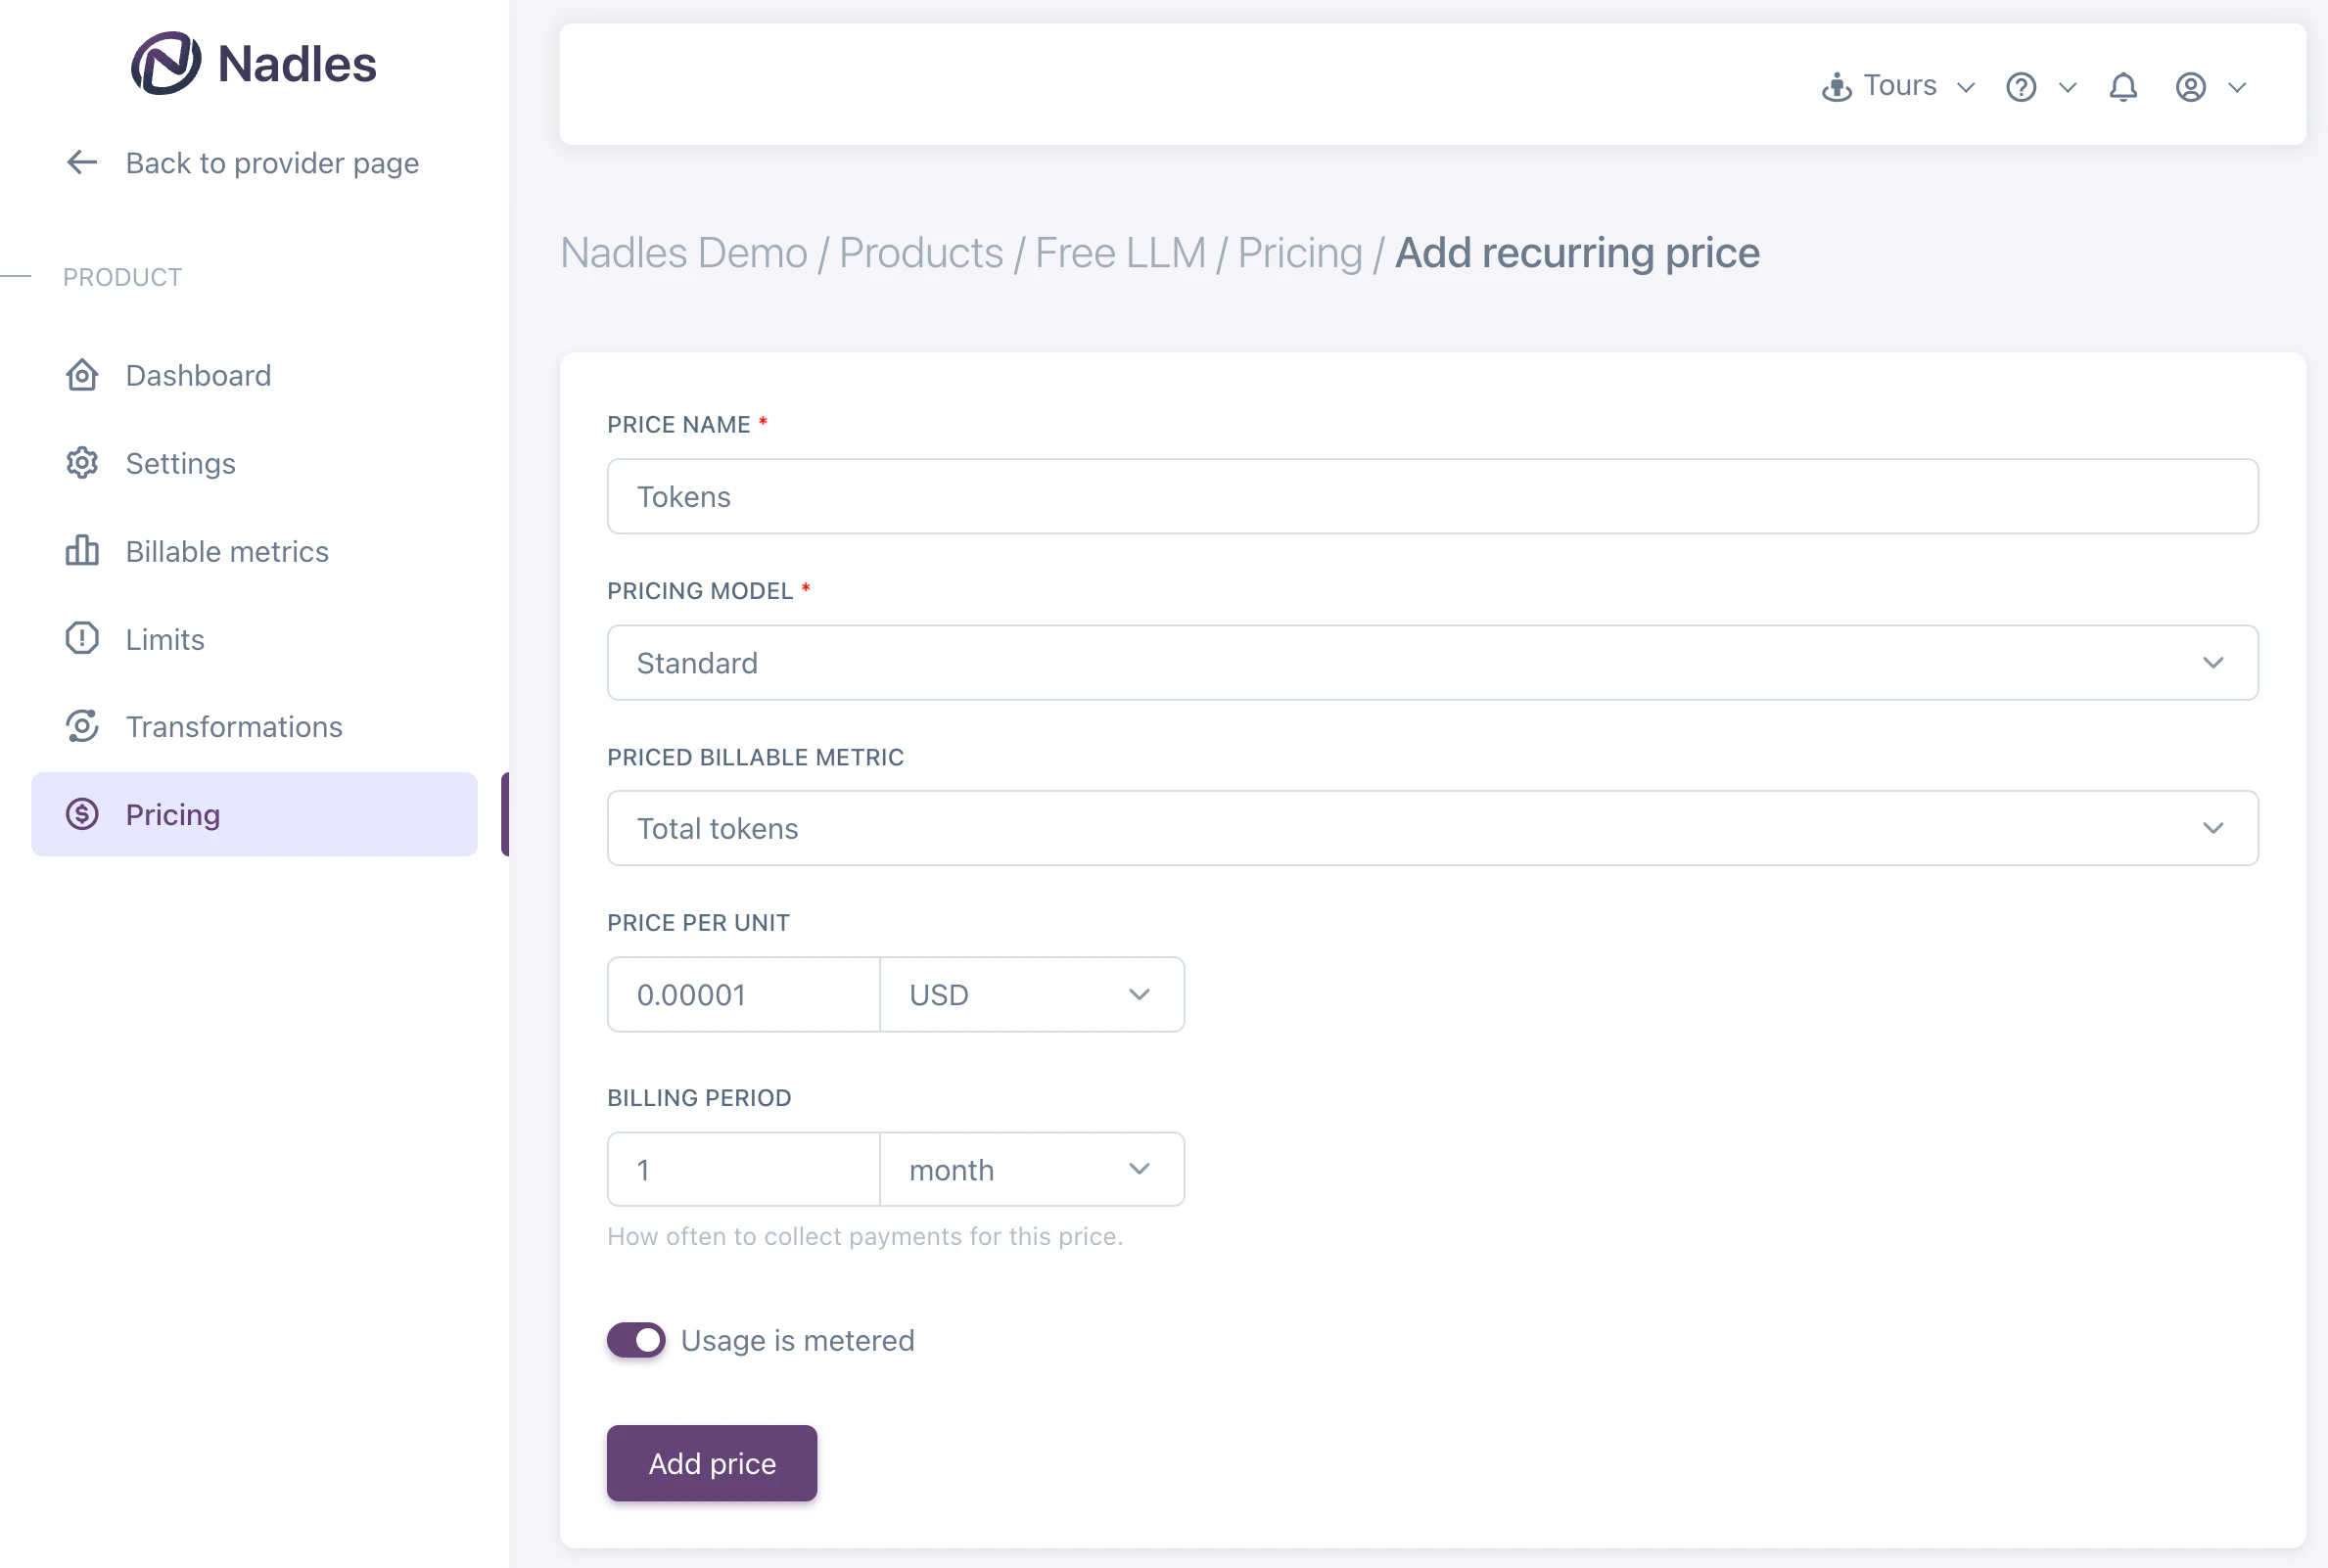Click the Limits warning icon
Screen dimensions: 2328x1568
(x=81, y=639)
